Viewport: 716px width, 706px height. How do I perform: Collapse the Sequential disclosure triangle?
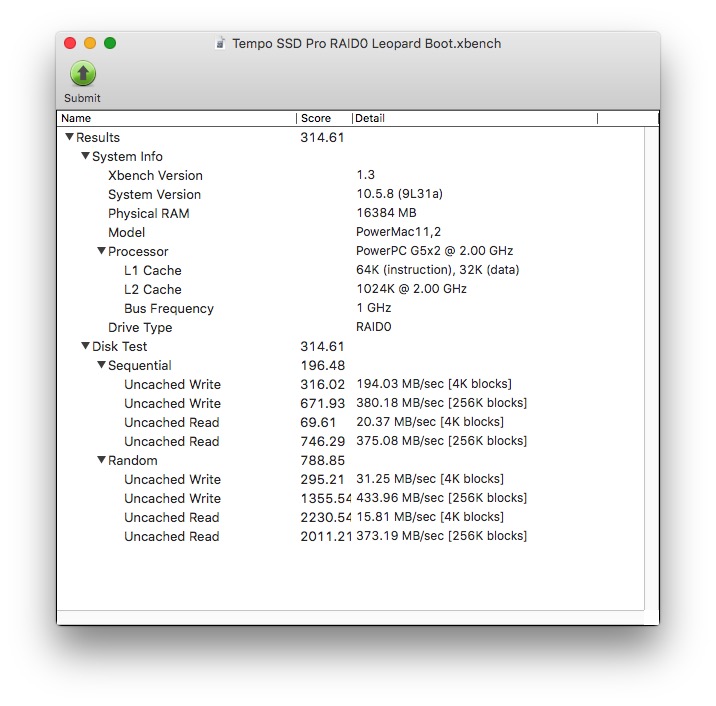[x=101, y=365]
